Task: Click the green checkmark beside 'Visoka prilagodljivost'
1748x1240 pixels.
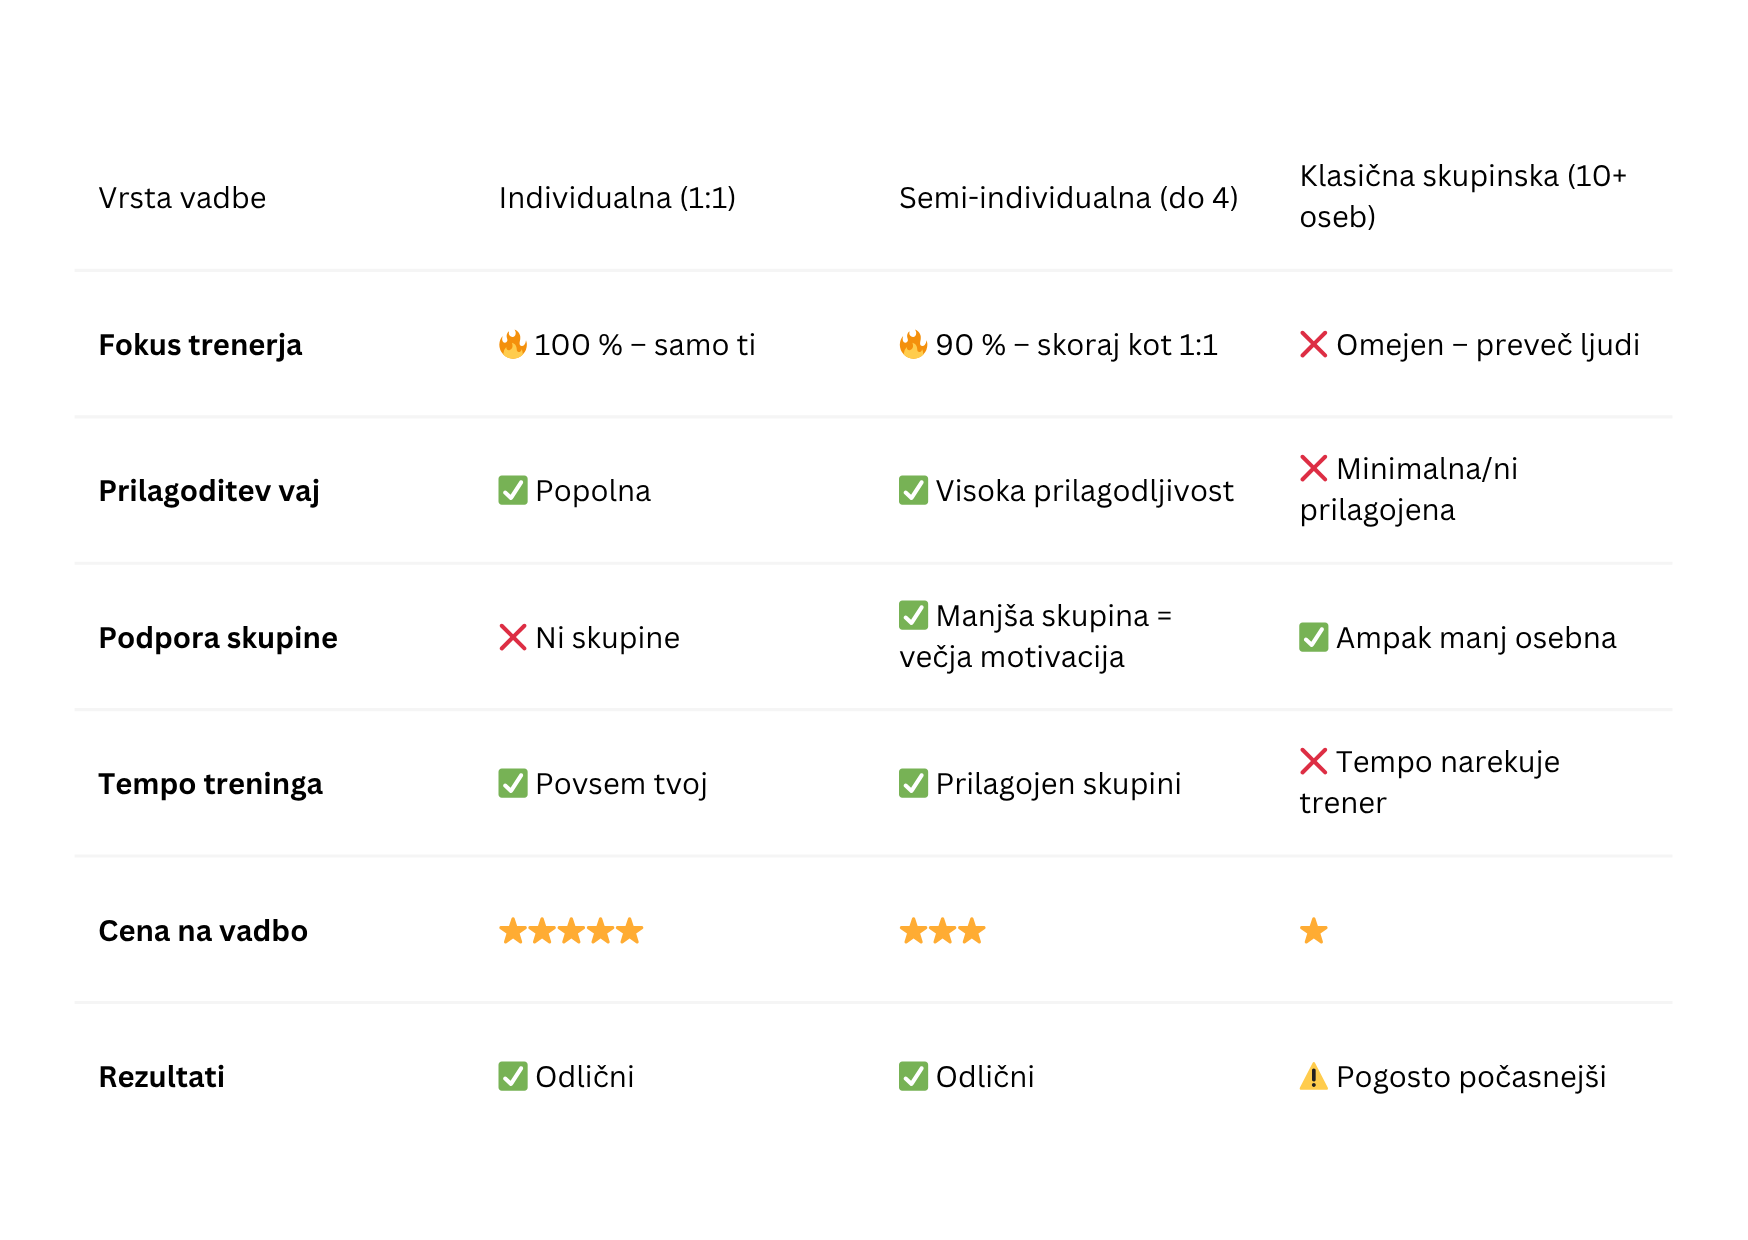Action: point(913,491)
